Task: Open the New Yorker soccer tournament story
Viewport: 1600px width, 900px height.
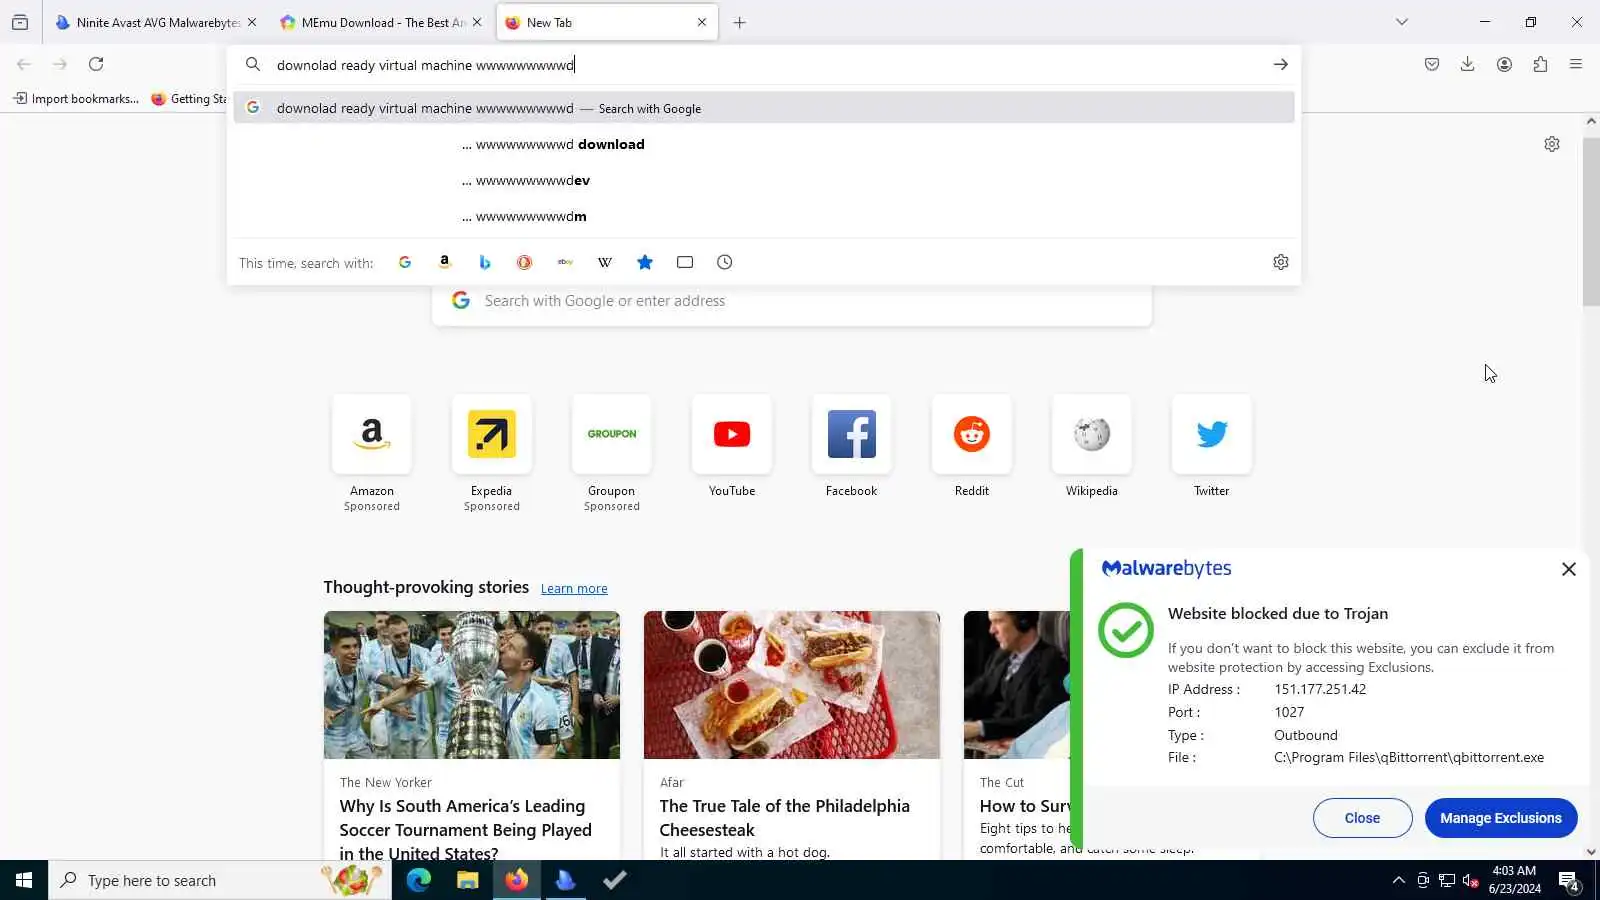Action: [472, 735]
